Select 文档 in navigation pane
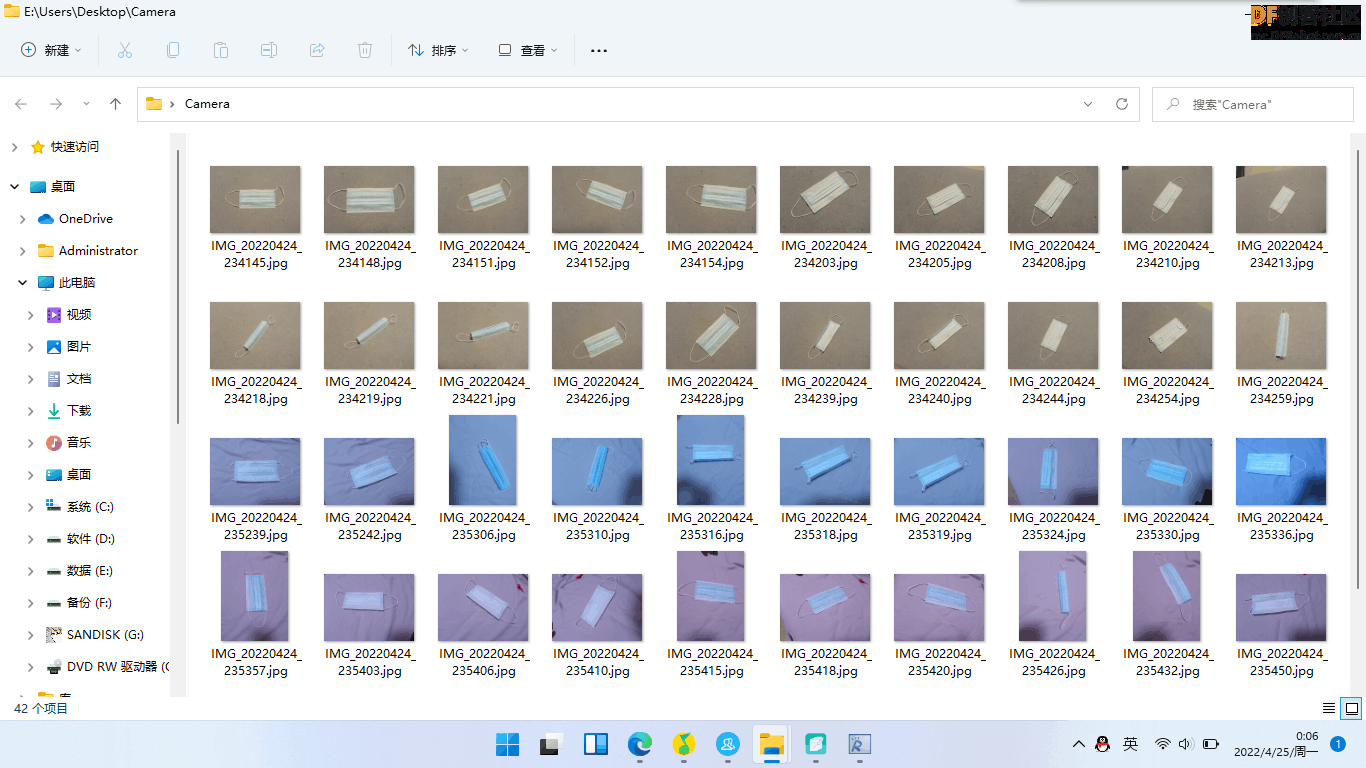The image size is (1366, 768). 79,379
